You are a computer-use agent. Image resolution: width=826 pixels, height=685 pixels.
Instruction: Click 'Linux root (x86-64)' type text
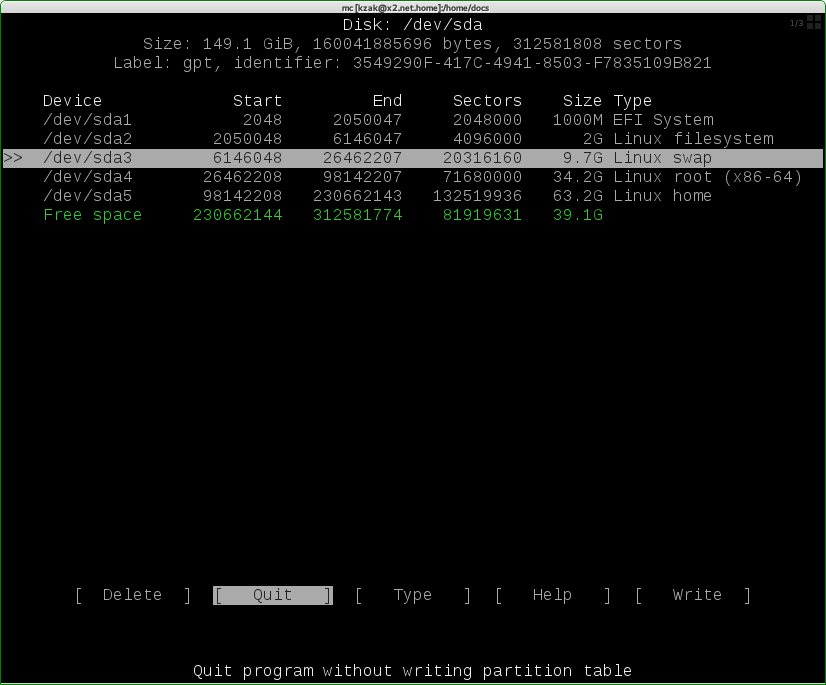tap(707, 177)
